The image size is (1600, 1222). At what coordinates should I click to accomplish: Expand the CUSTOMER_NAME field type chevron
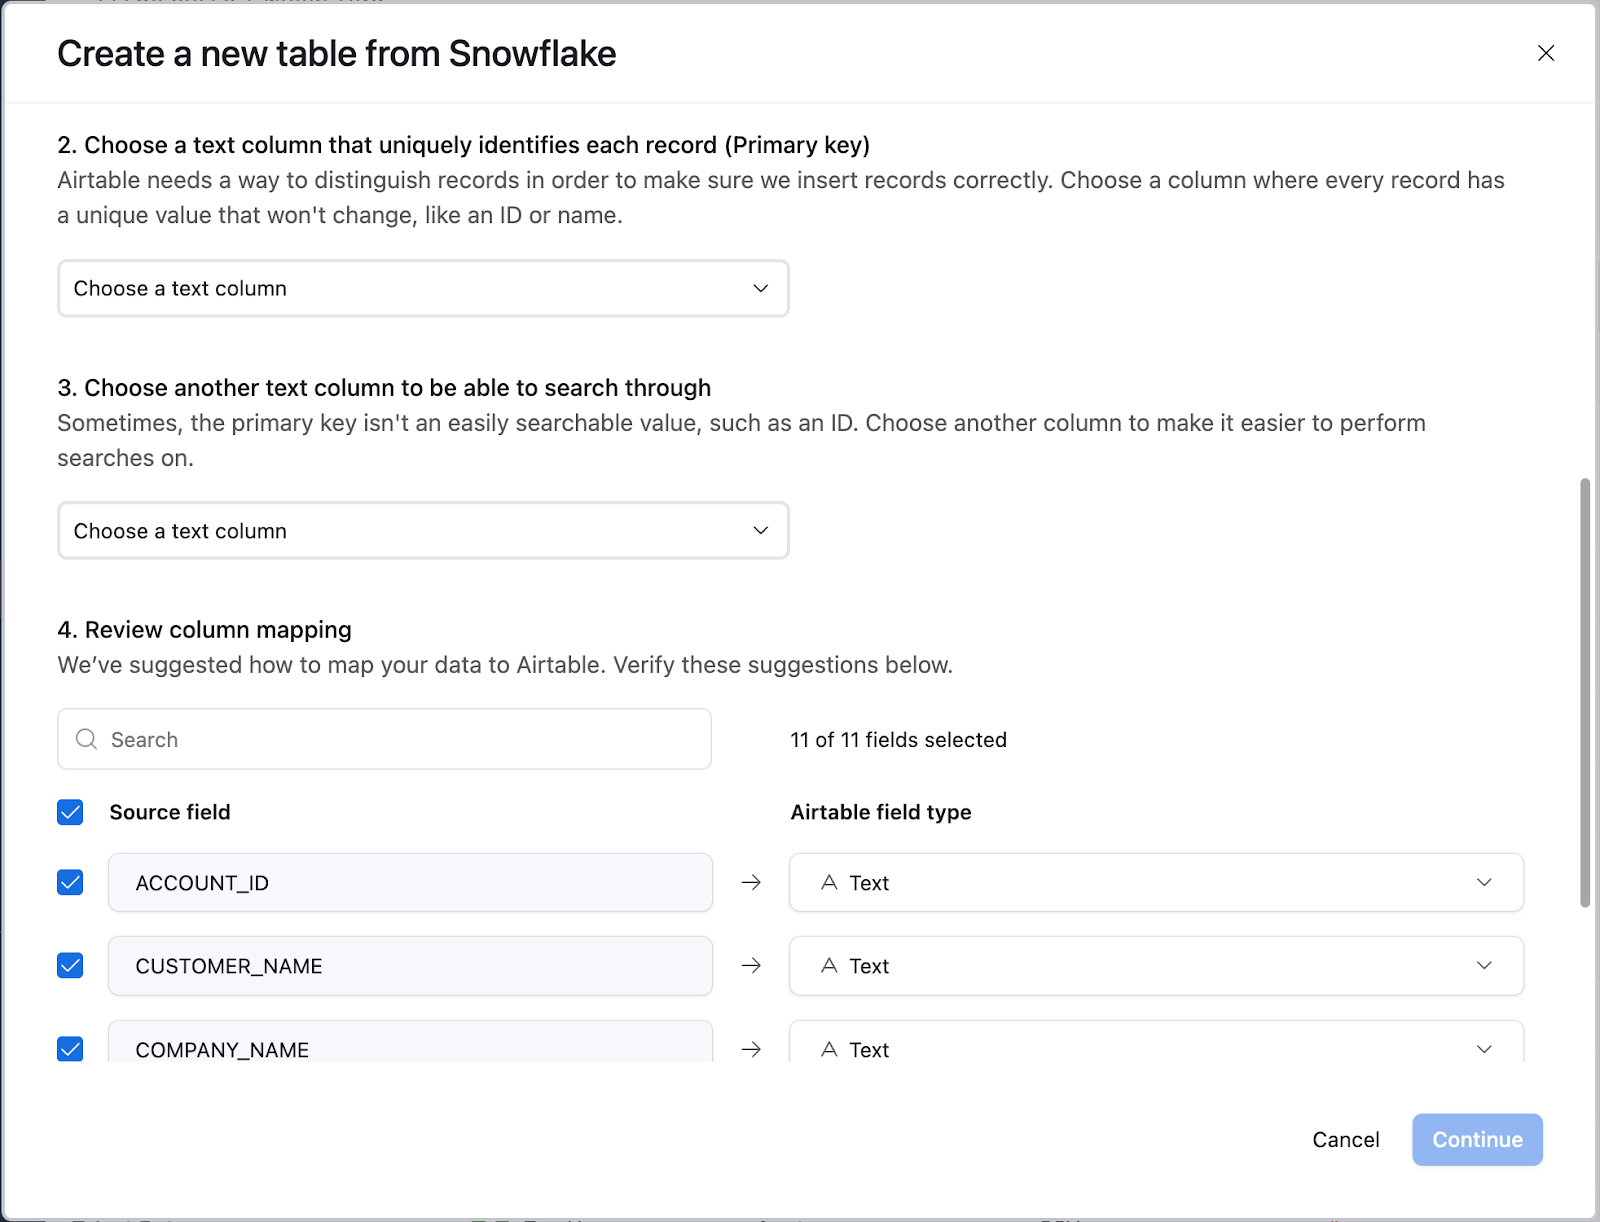click(1484, 965)
